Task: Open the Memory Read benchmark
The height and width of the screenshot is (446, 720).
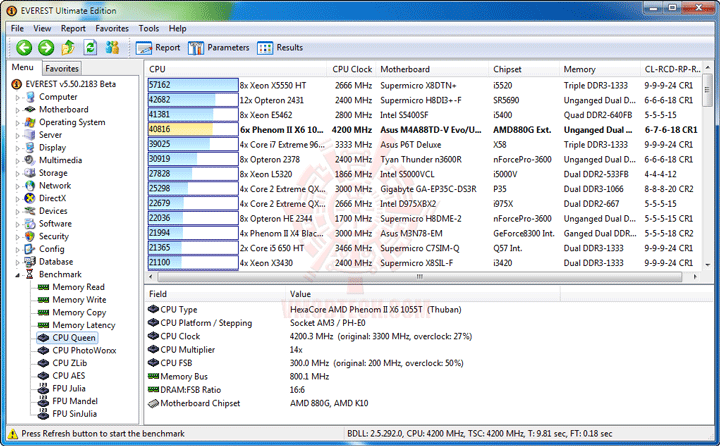Action: click(x=79, y=287)
